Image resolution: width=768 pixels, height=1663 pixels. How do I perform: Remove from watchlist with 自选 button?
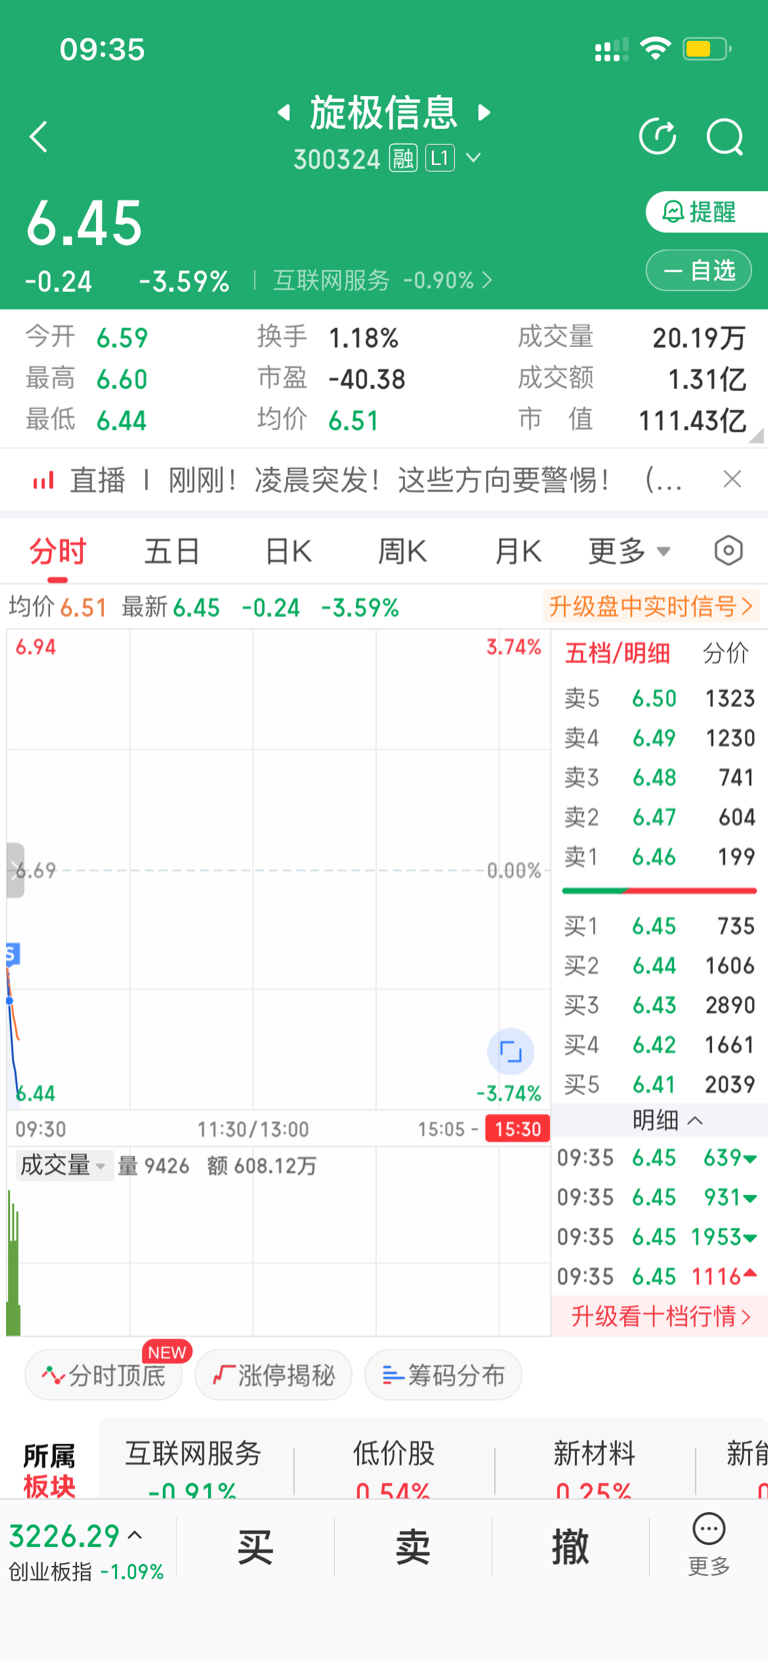[x=699, y=270]
